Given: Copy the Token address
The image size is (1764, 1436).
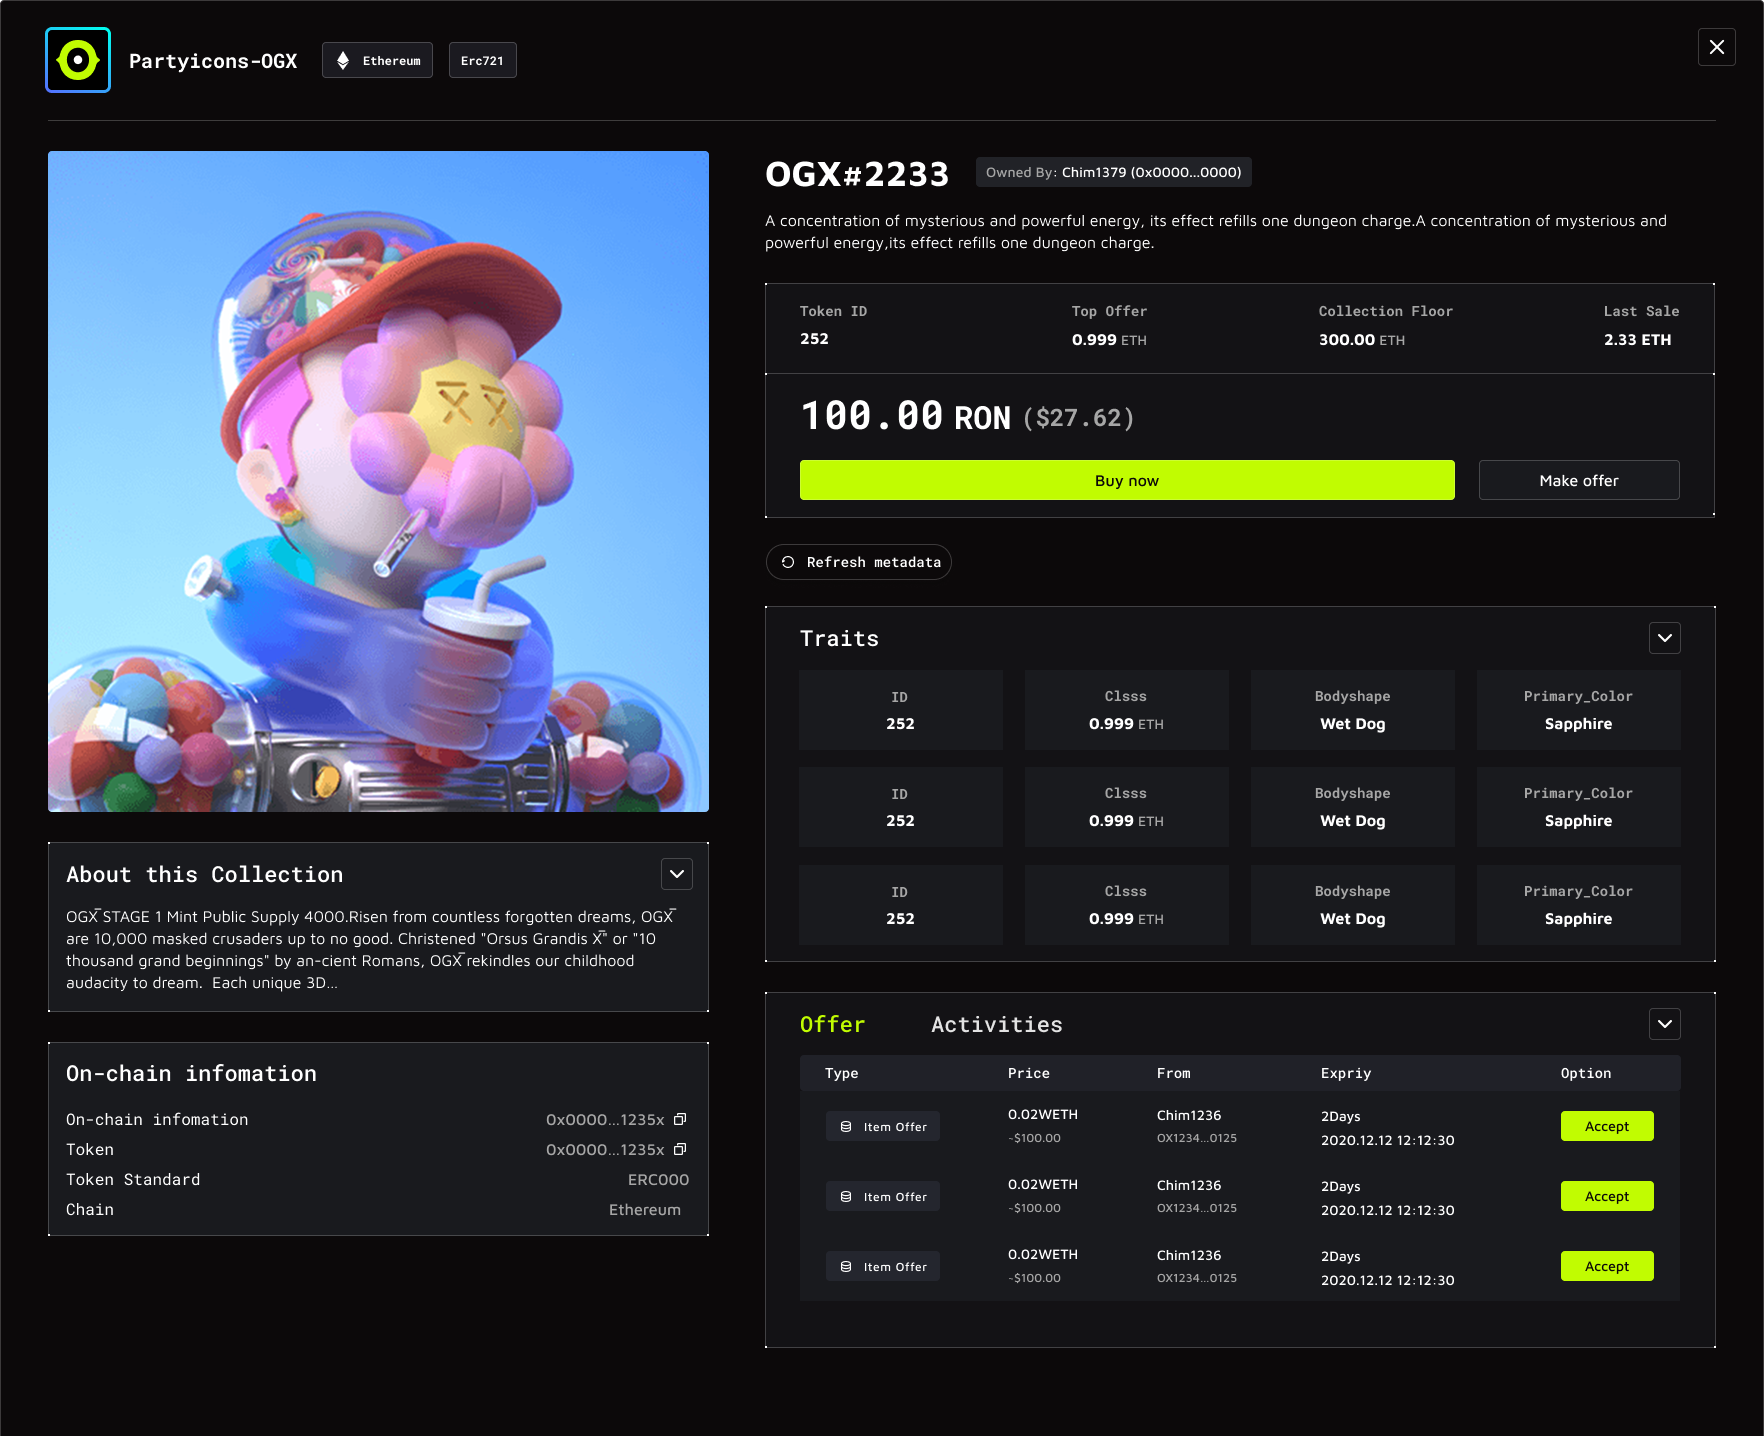Looking at the screenshot, I should point(680,1149).
